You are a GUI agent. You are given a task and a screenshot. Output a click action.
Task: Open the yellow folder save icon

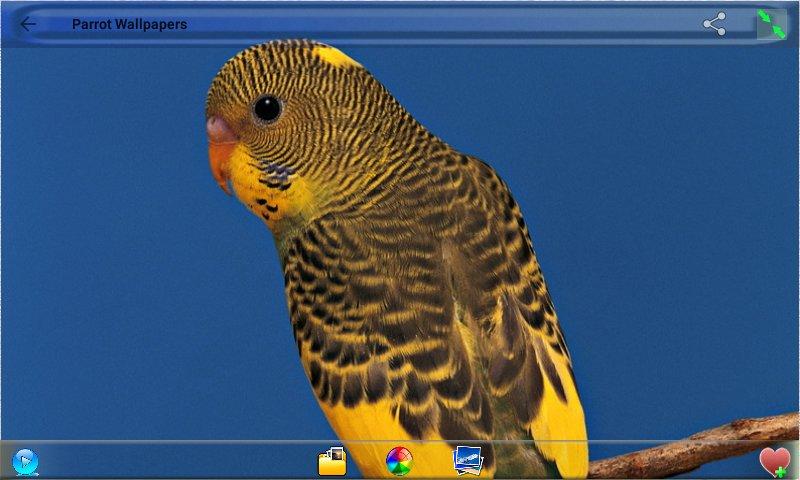[x=332, y=461]
